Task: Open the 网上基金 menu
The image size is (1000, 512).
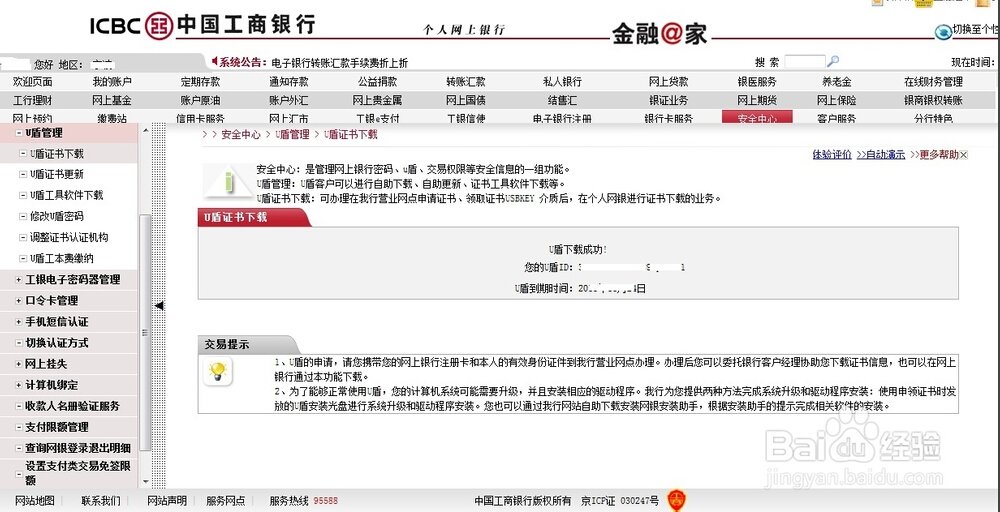Action: (112, 100)
